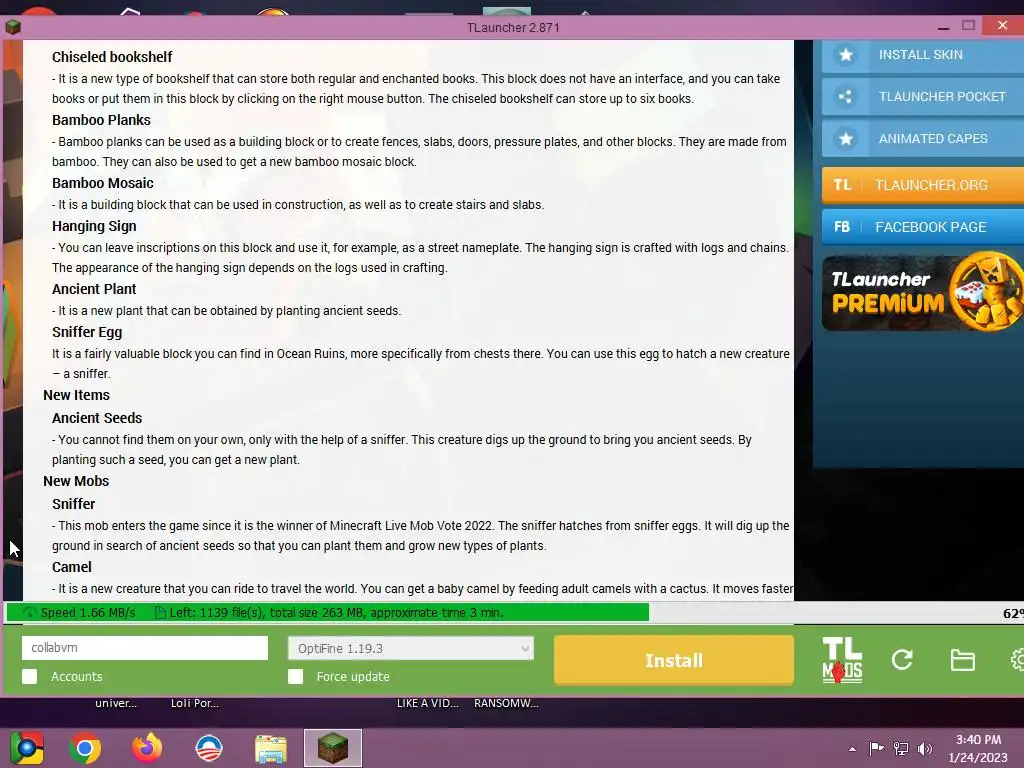Open volume speaker tray icon
This screenshot has width=1024, height=768.
coord(925,748)
